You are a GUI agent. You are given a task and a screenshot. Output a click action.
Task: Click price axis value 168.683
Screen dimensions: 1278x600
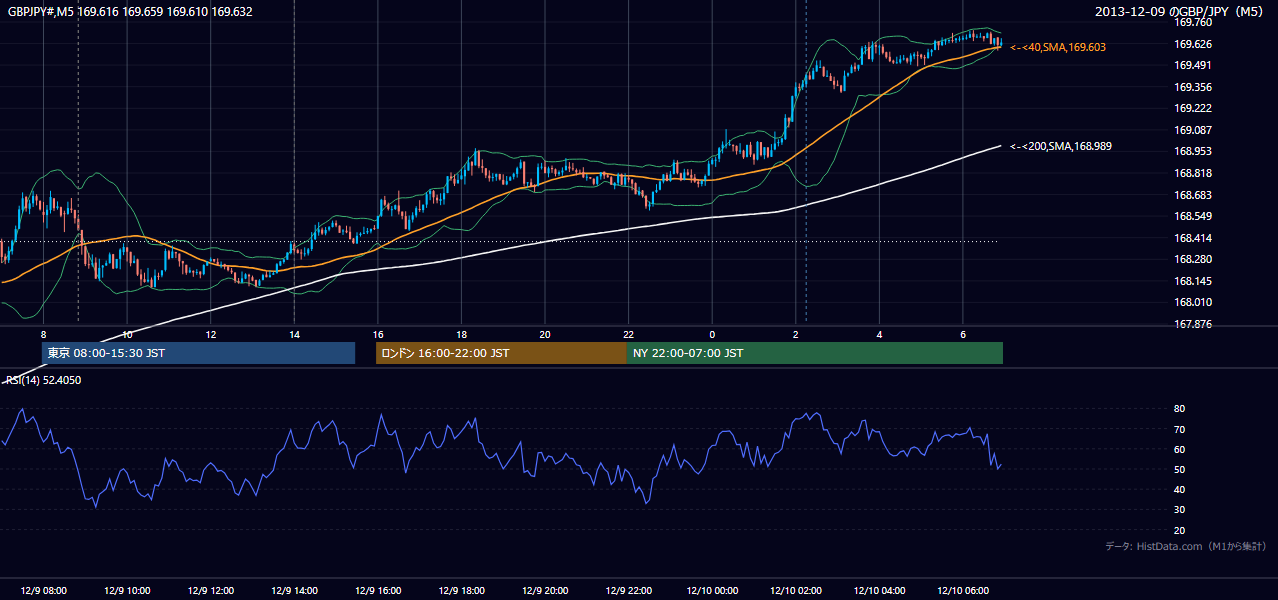click(1192, 195)
